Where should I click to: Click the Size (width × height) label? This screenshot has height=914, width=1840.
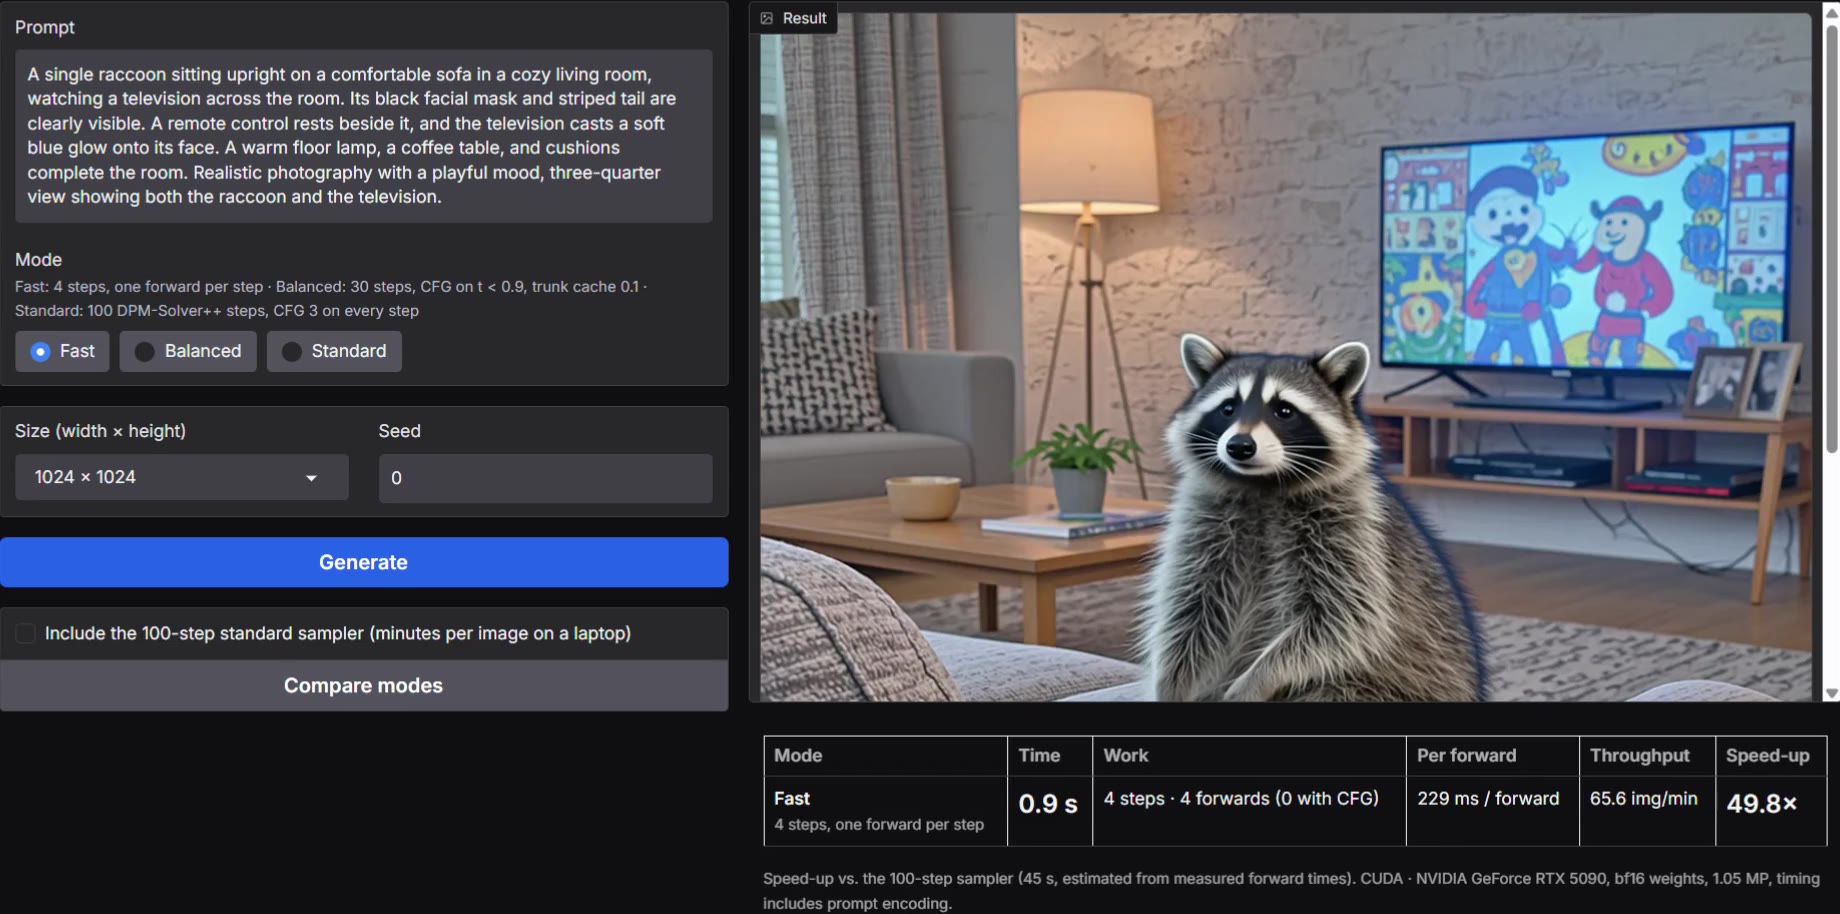100,431
